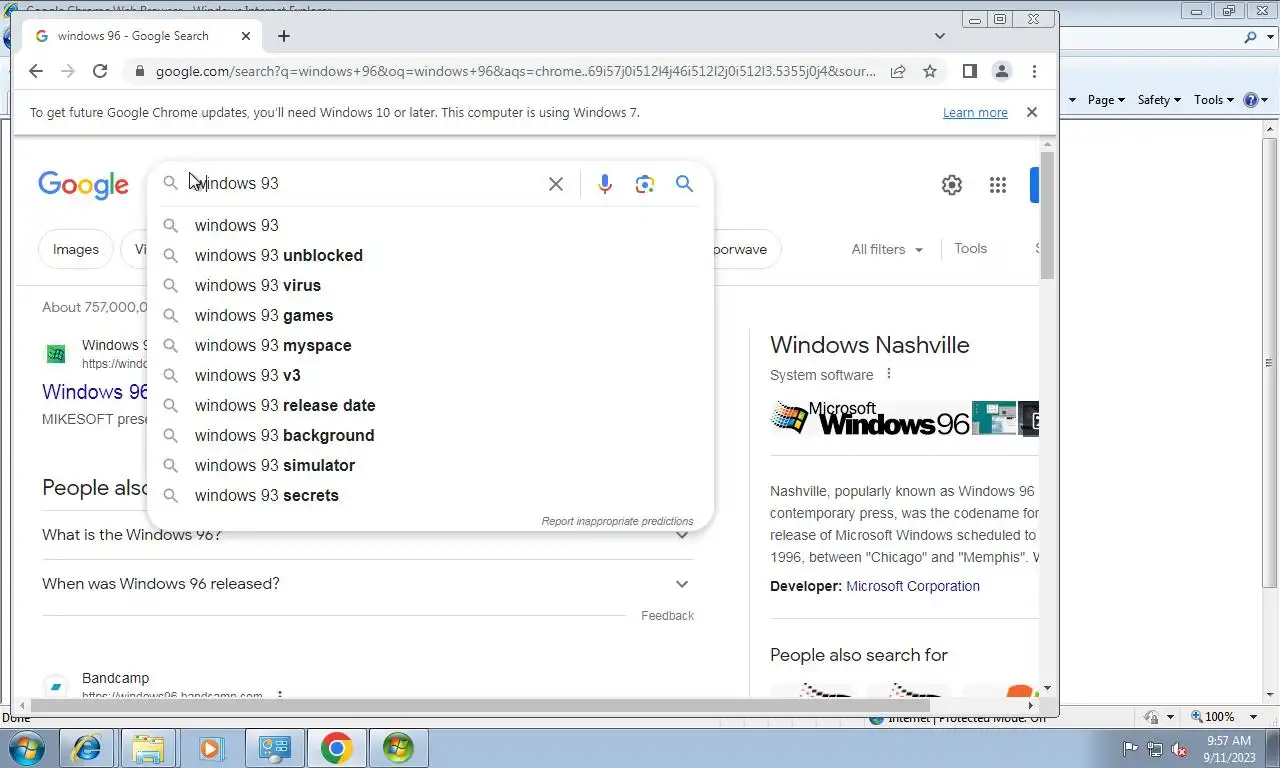The height and width of the screenshot is (768, 1280).
Task: Open the Bandcamp search result
Action: click(115, 678)
